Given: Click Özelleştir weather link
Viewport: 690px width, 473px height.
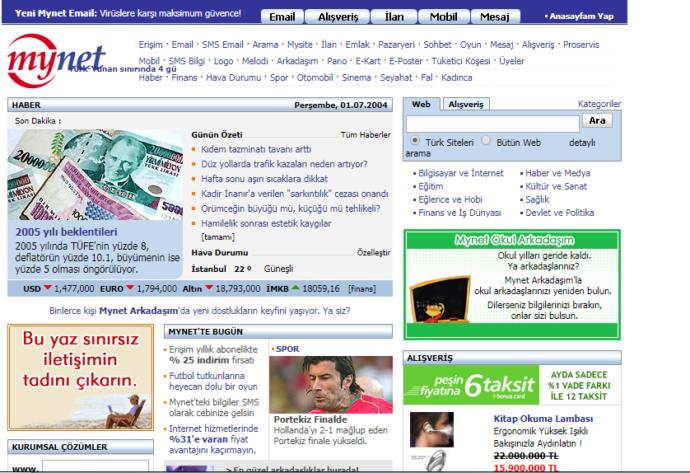Looking at the screenshot, I should click(x=373, y=253).
